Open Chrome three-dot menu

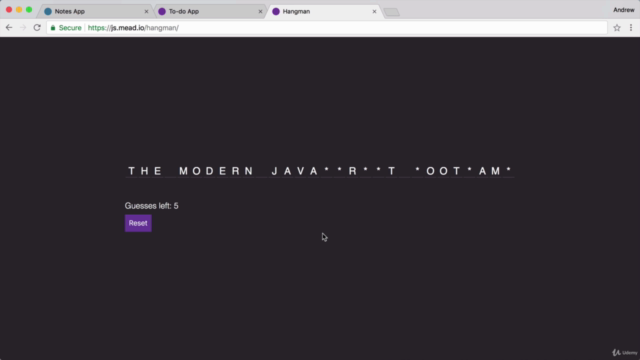click(631, 28)
